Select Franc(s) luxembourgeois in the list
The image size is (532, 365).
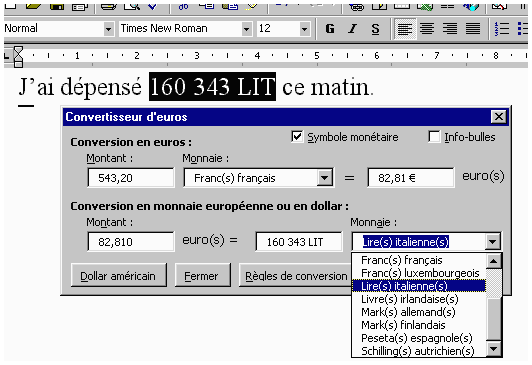coord(419,273)
